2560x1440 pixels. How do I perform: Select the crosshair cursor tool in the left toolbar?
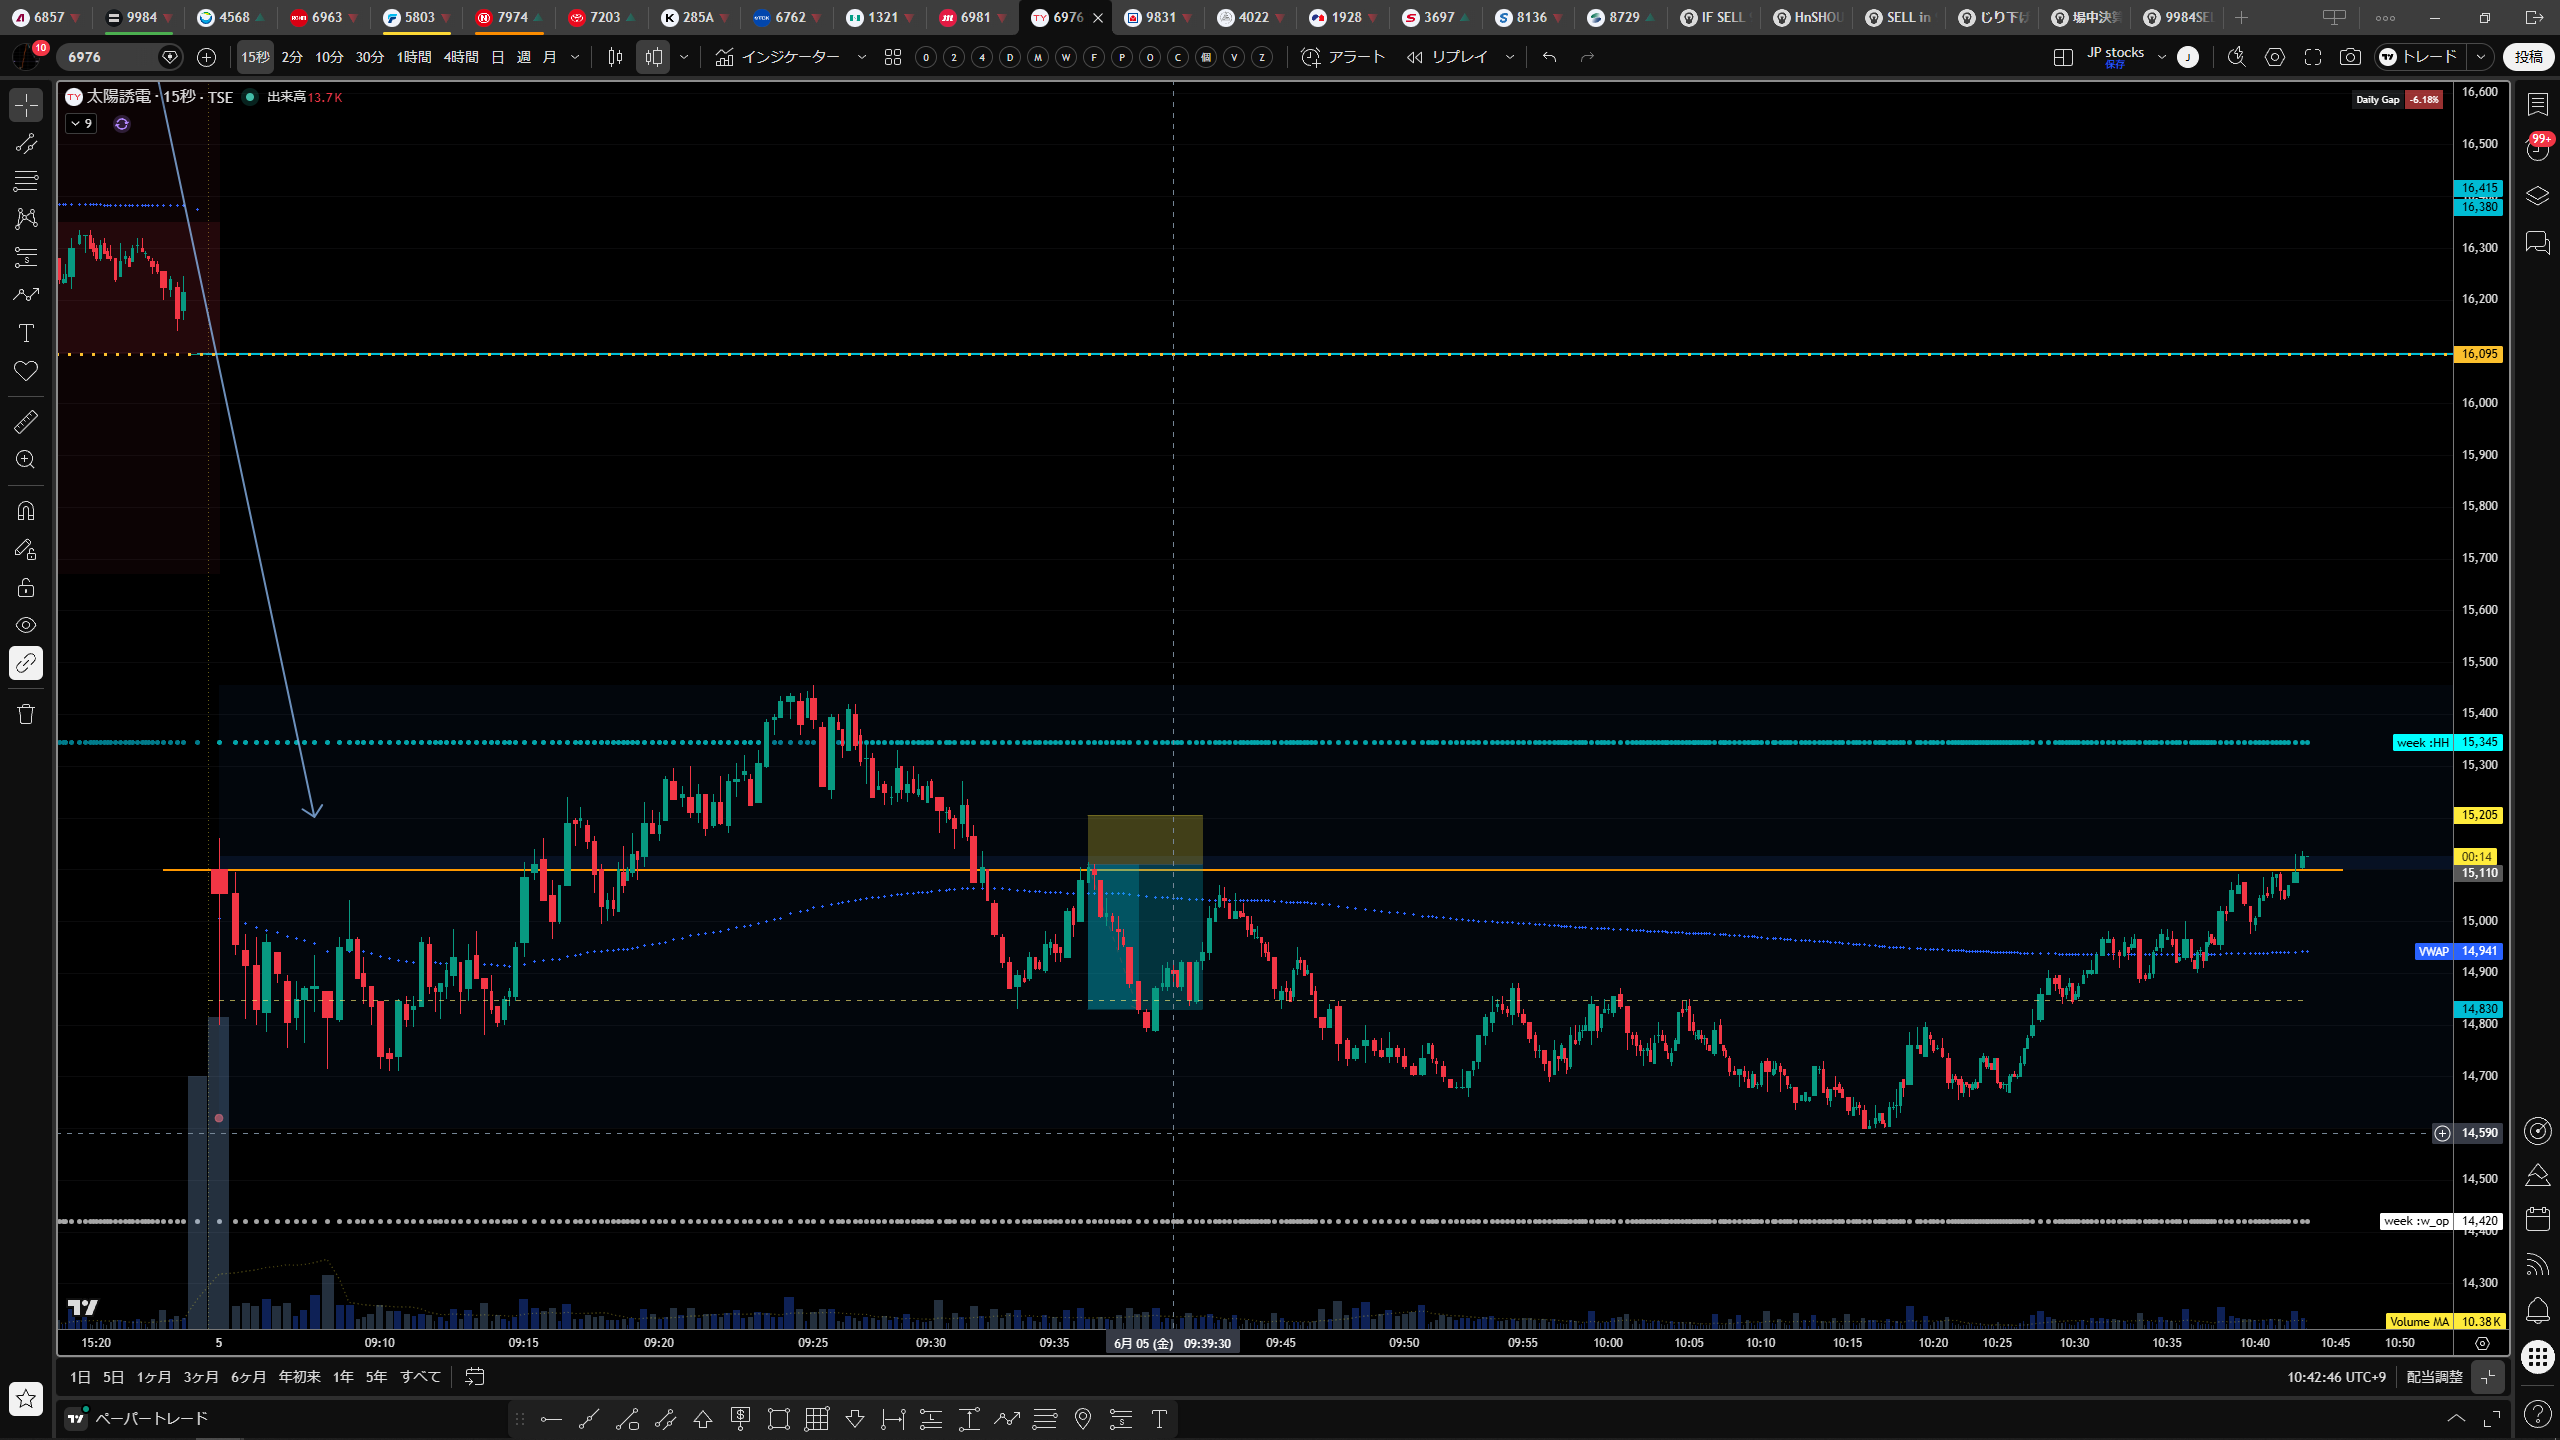pos(26,105)
